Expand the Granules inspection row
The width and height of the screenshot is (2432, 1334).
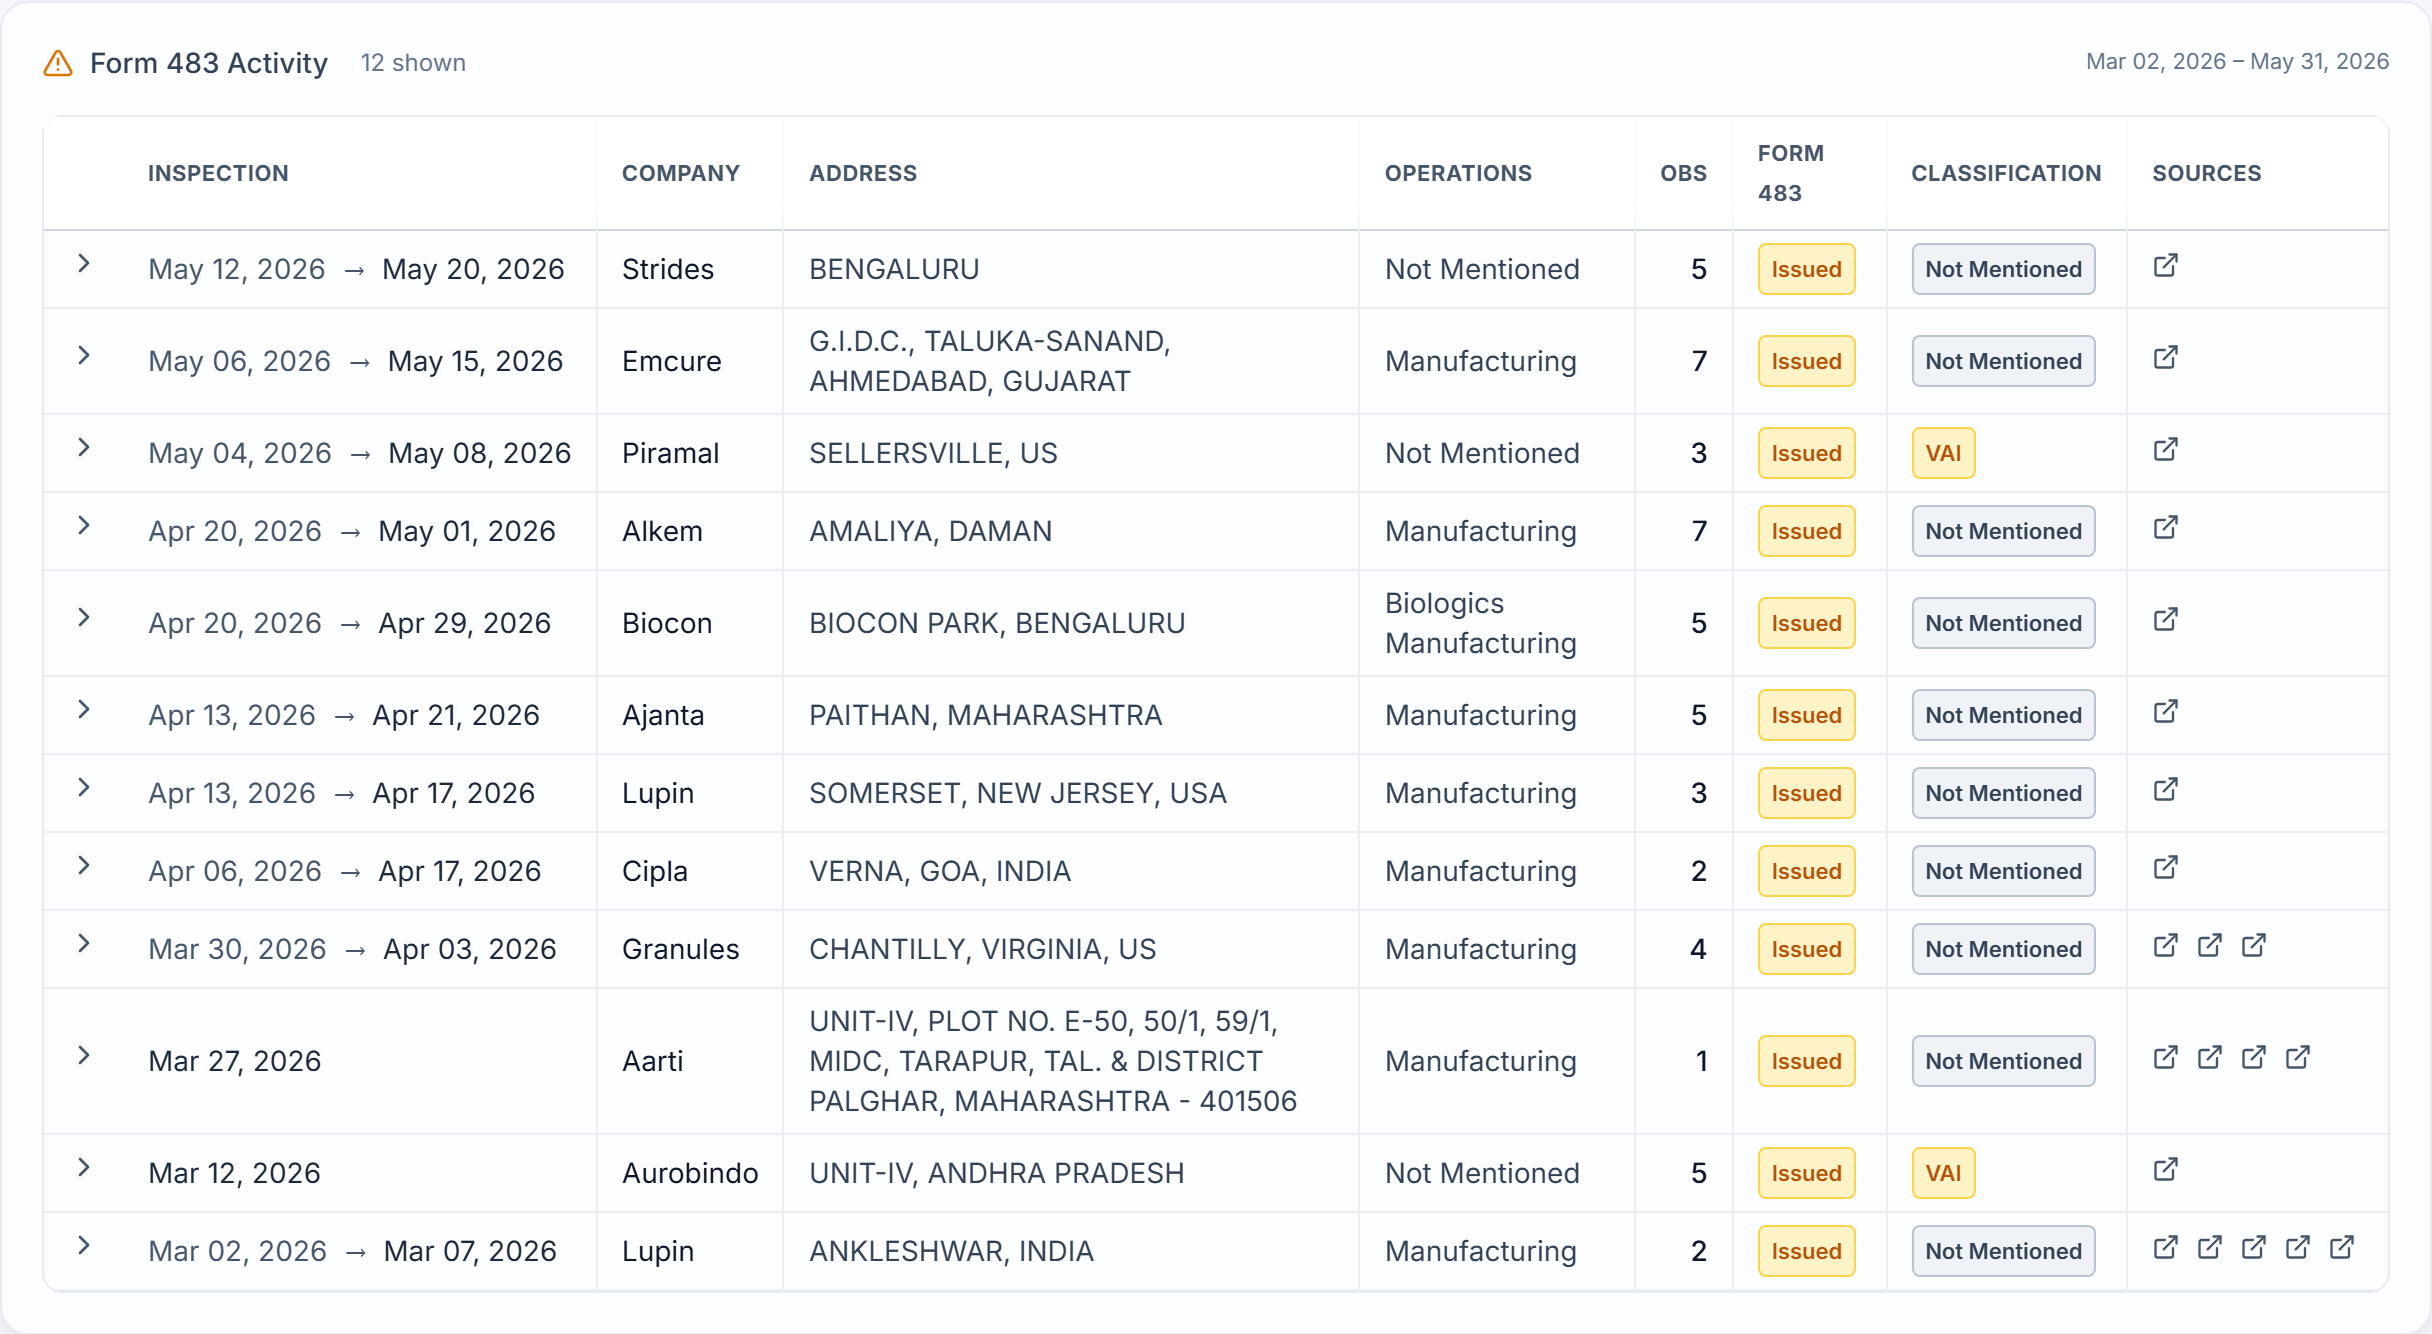[x=84, y=944]
